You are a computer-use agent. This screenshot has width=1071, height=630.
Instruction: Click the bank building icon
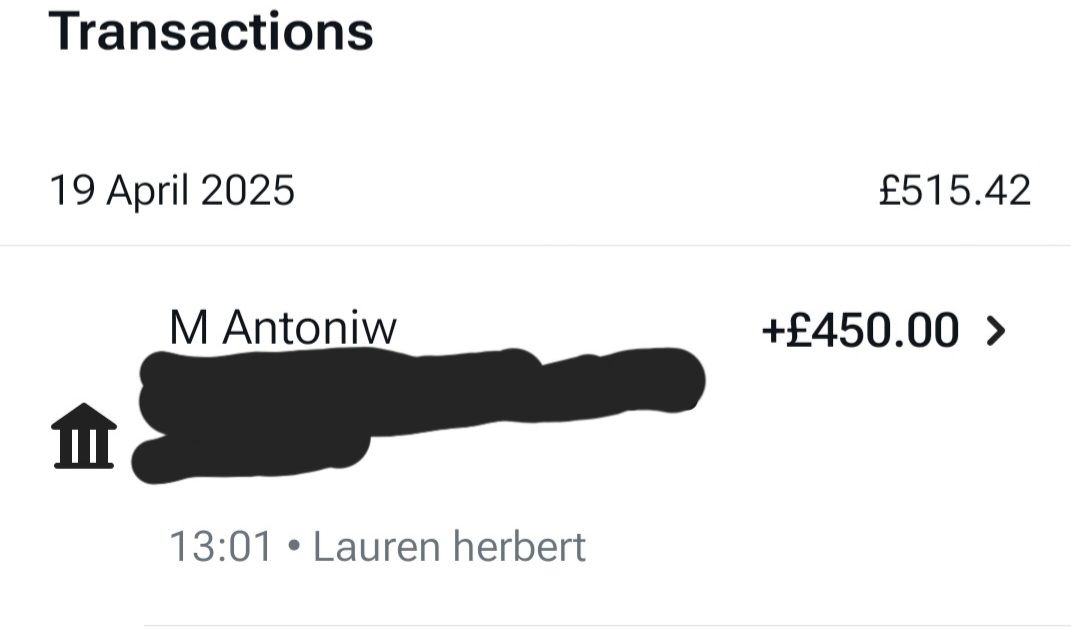[84, 436]
